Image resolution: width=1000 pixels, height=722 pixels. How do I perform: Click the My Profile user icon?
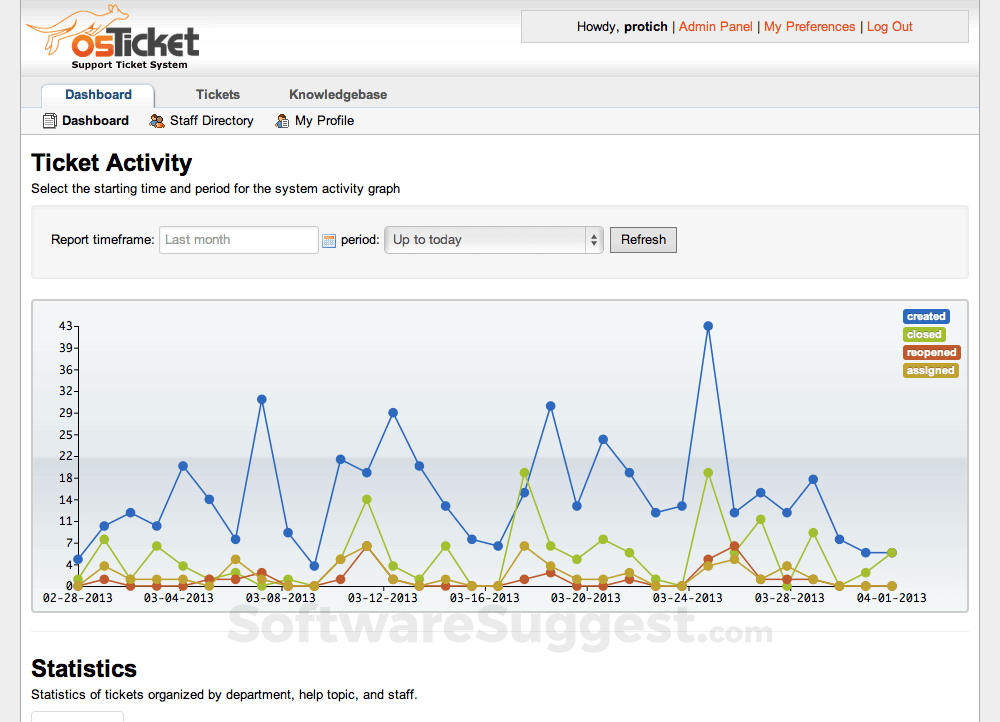click(x=281, y=120)
